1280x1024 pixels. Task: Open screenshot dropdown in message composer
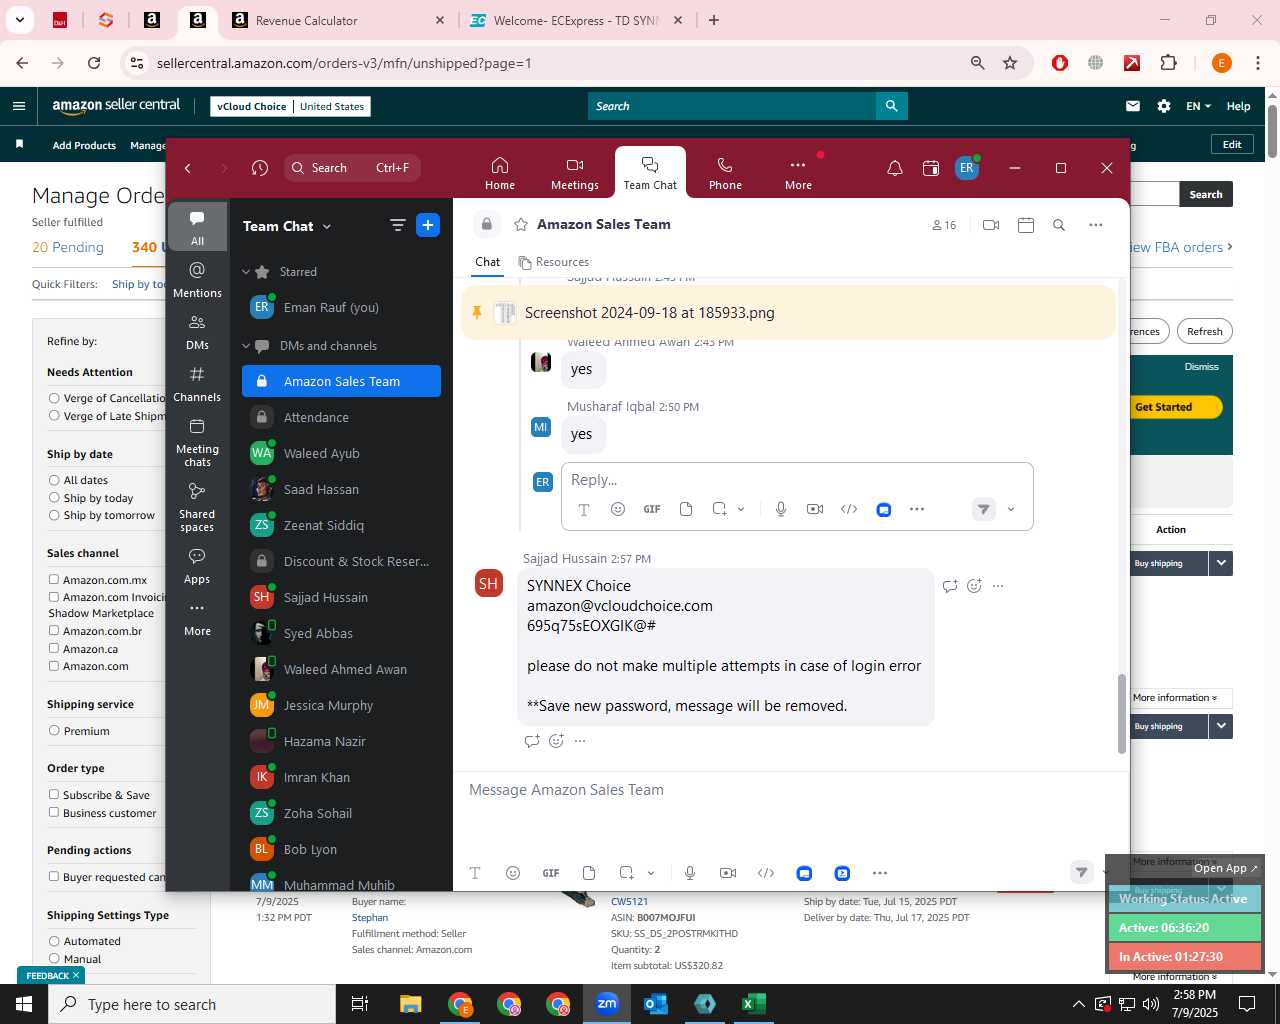click(651, 873)
